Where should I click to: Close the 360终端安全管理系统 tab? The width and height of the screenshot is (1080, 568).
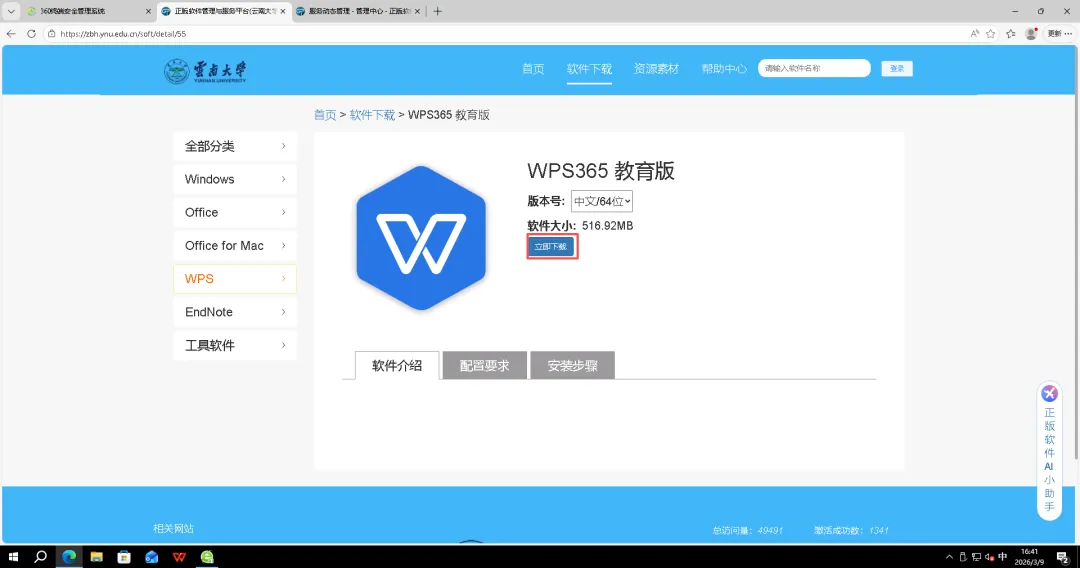tap(148, 11)
